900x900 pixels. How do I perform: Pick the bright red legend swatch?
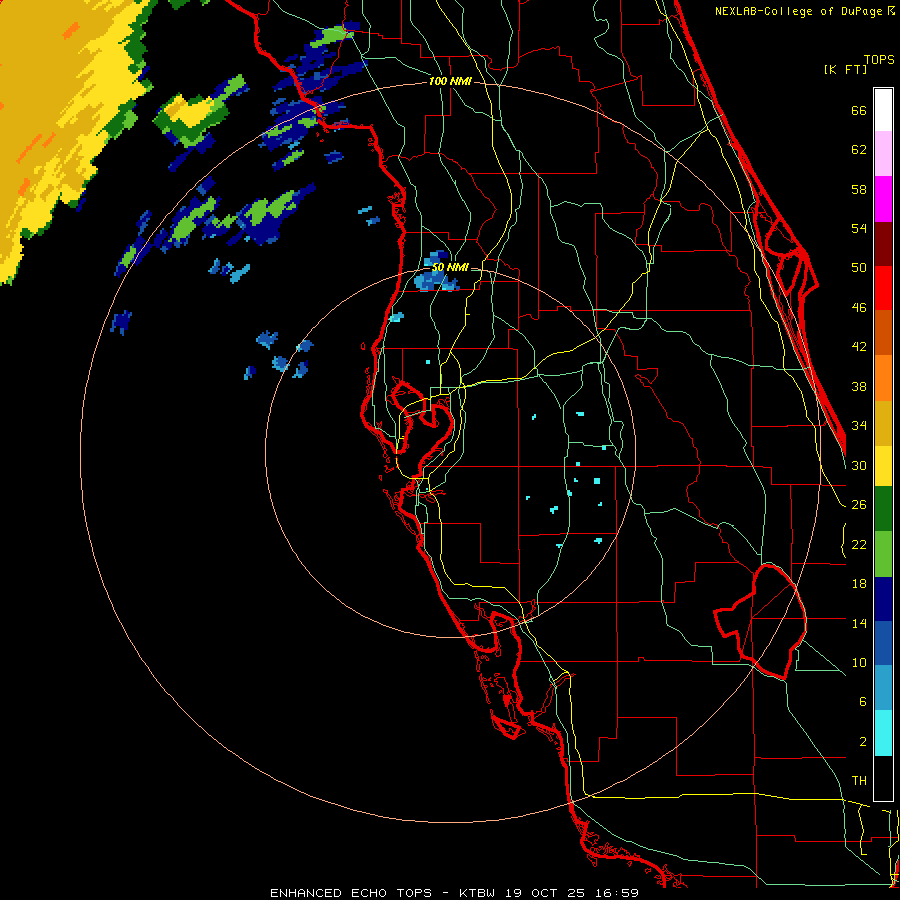click(883, 288)
